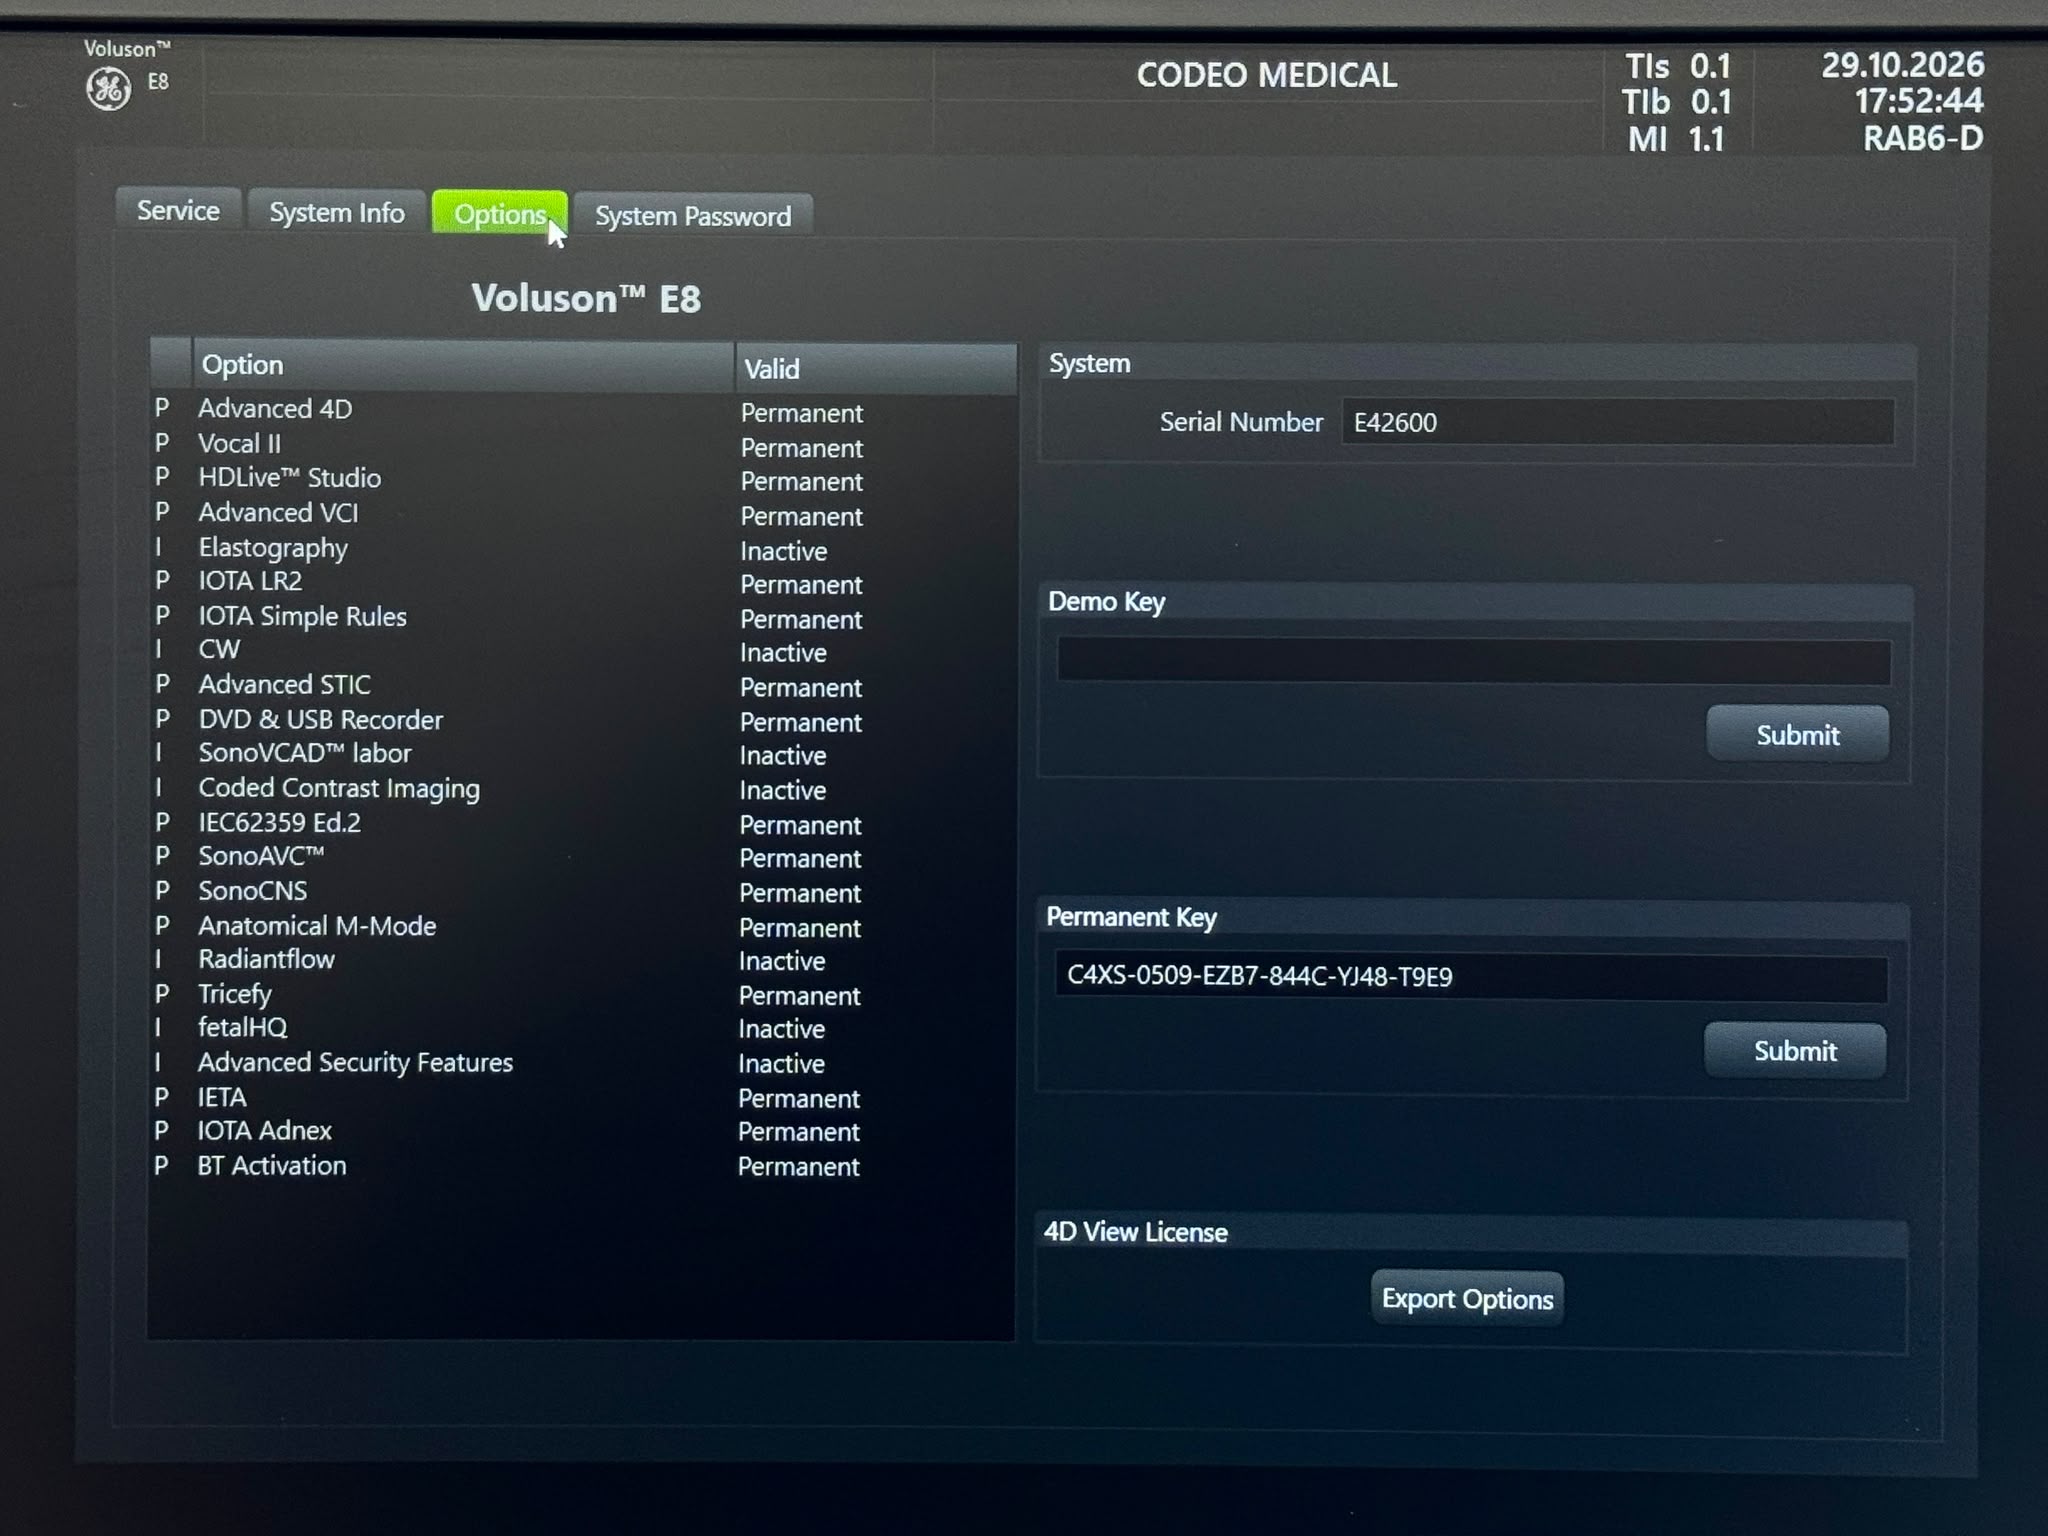Click the GE logo icon

109,89
